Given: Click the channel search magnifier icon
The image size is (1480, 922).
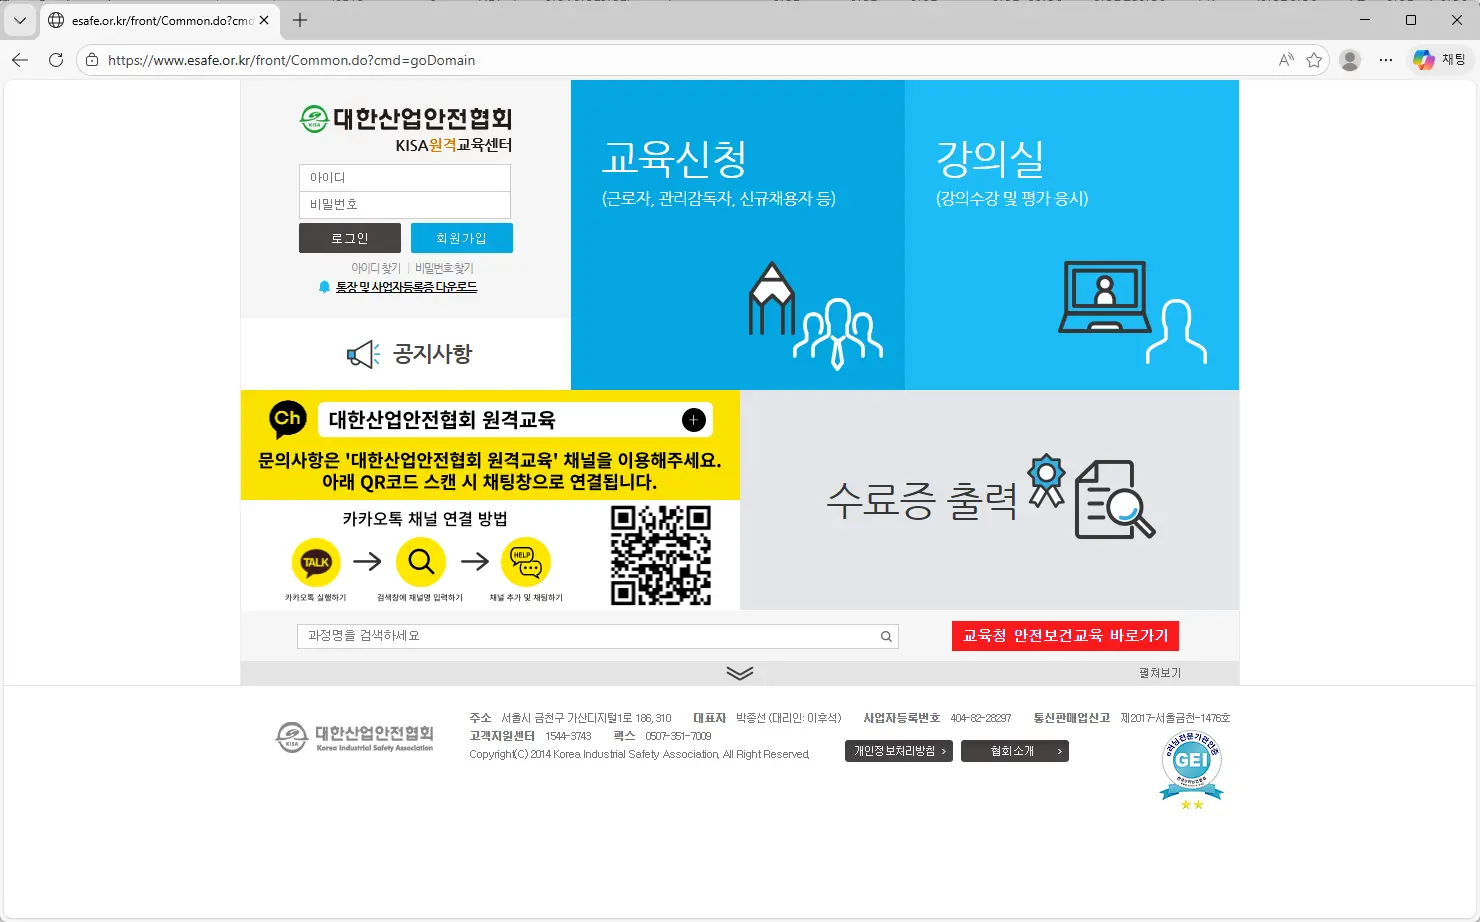Looking at the screenshot, I should [x=421, y=560].
